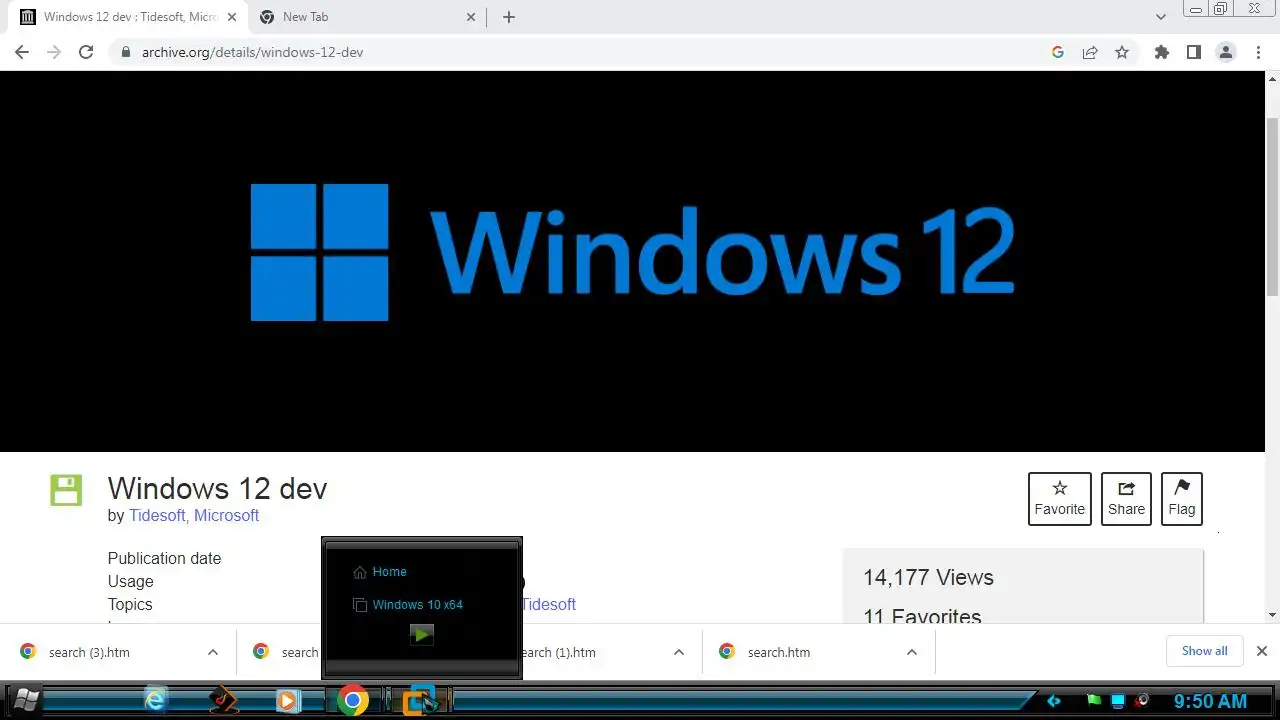Open the Chrome extensions puzzle icon
1280x720 pixels.
pyautogui.click(x=1161, y=52)
